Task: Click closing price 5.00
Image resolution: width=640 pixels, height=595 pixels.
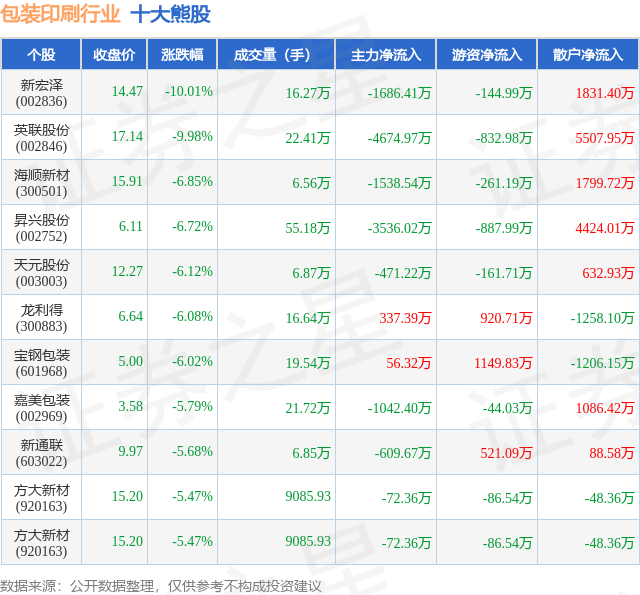Action: pyautogui.click(x=131, y=361)
